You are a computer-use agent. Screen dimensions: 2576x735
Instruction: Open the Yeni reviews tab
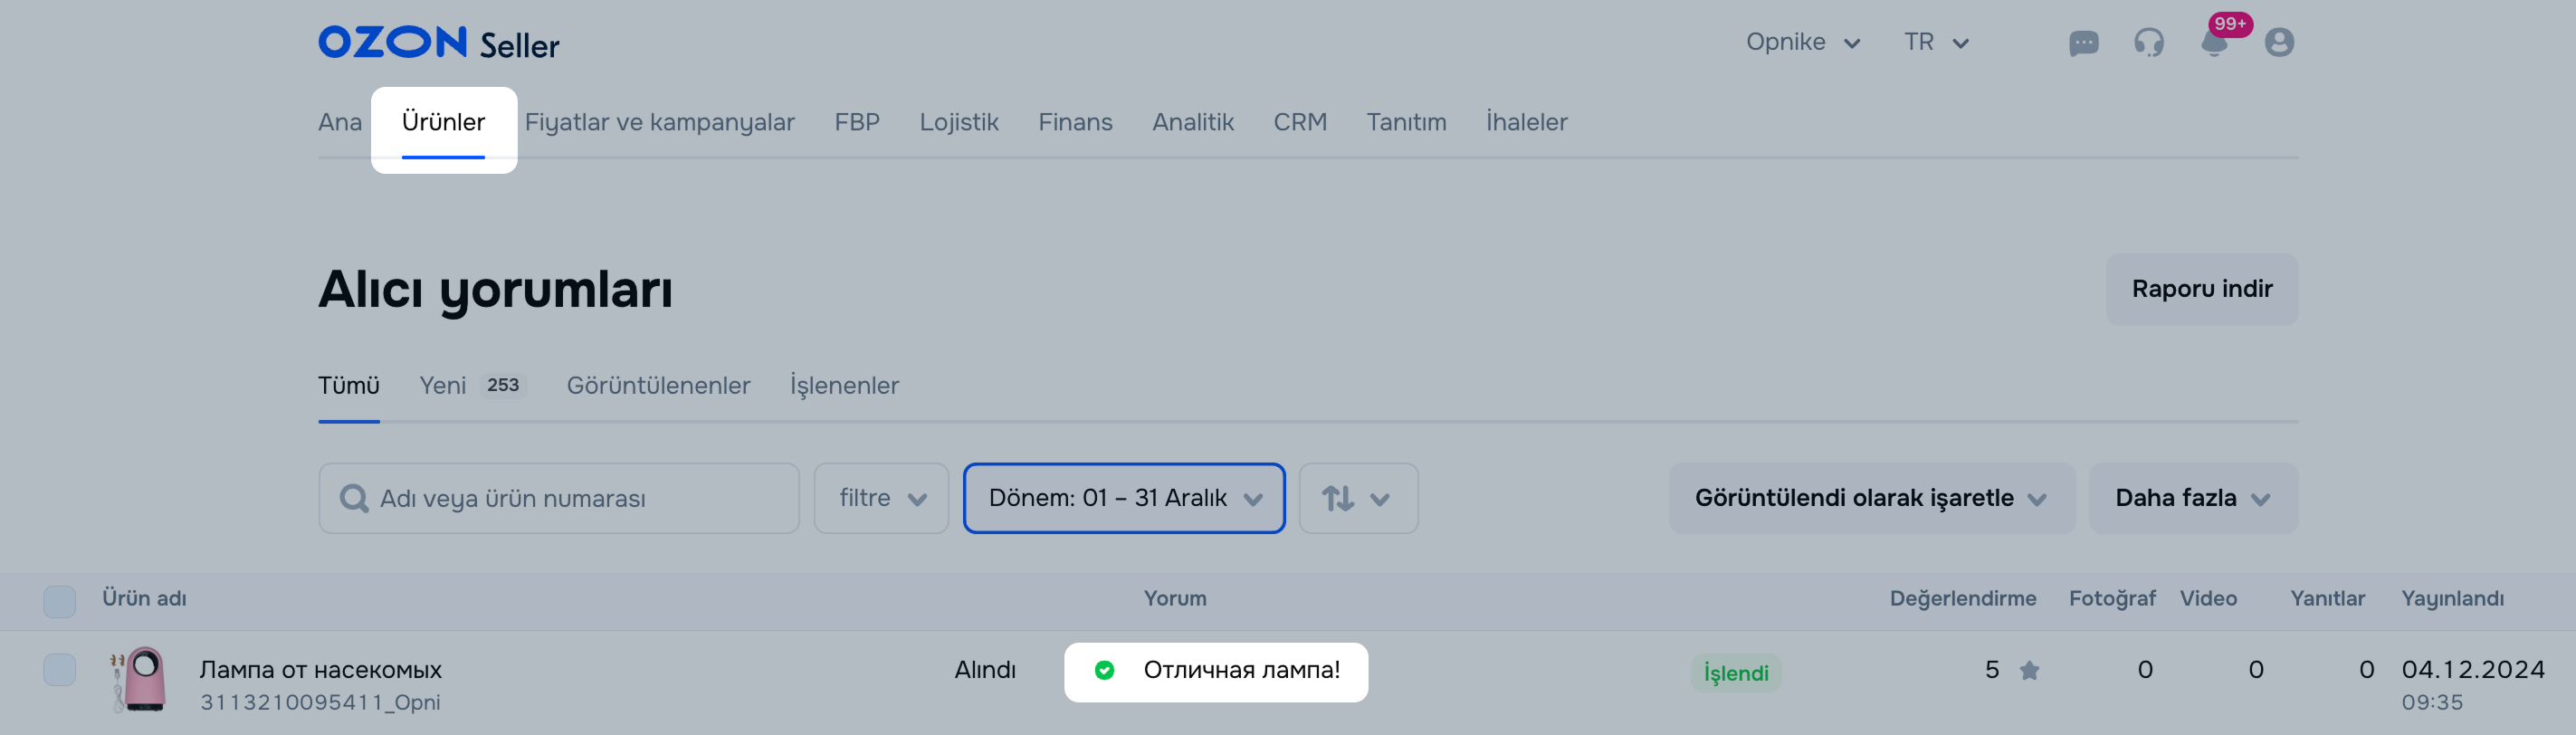tap(443, 386)
